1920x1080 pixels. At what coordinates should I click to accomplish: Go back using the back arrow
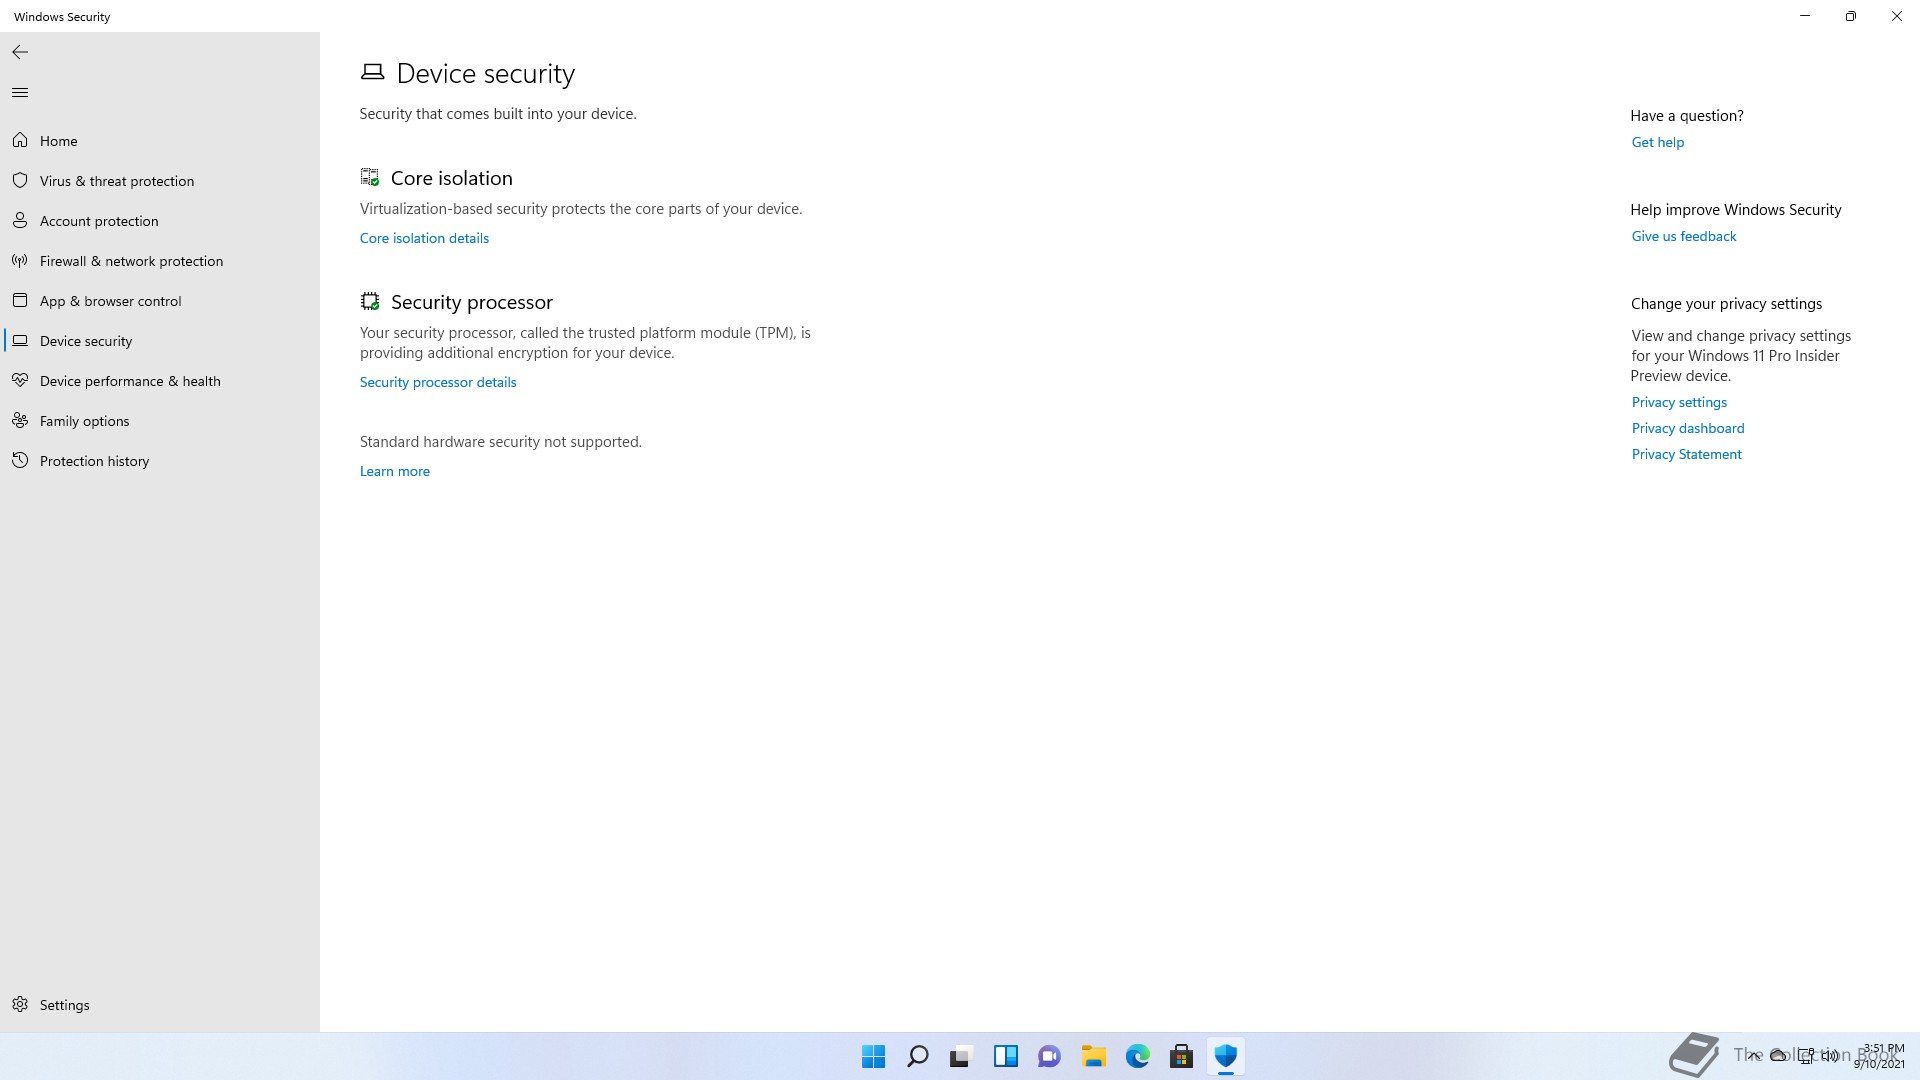pyautogui.click(x=20, y=52)
